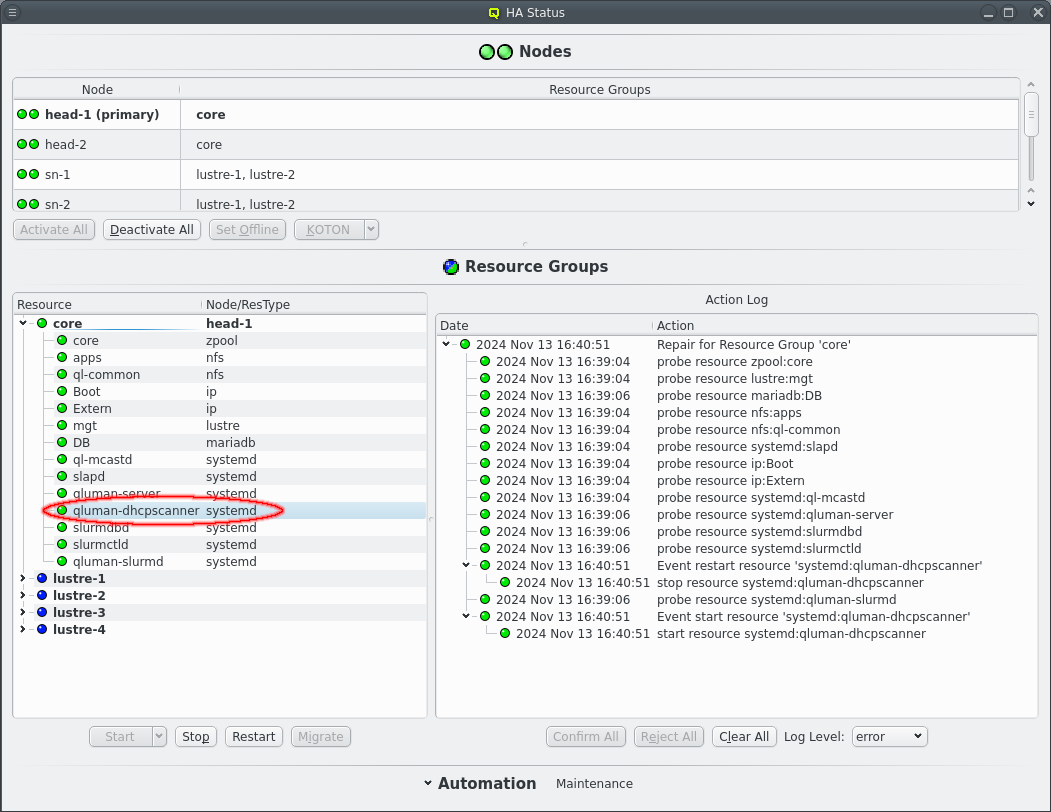Image resolution: width=1051 pixels, height=812 pixels.
Task: Click green status dot of ql-mcastd resource
Action: point(62,459)
